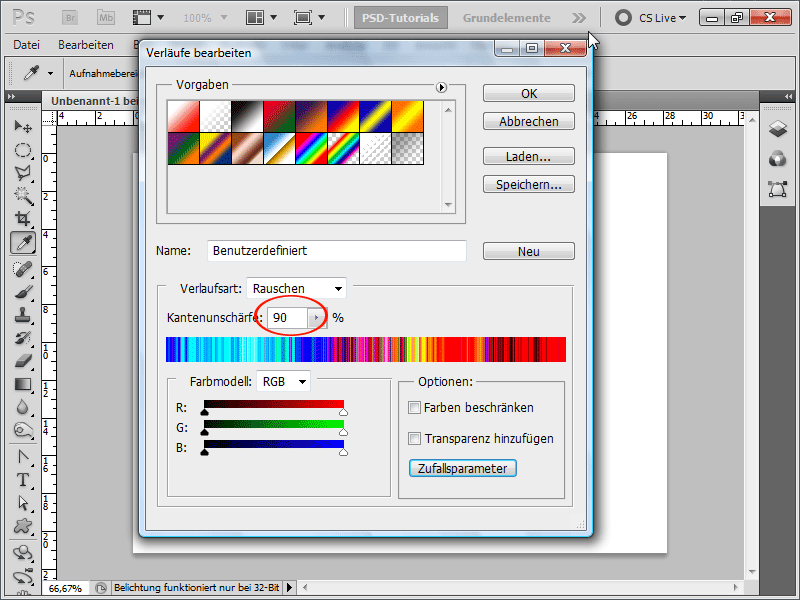
Task: Select the Magic Wand tool
Action: 23,196
